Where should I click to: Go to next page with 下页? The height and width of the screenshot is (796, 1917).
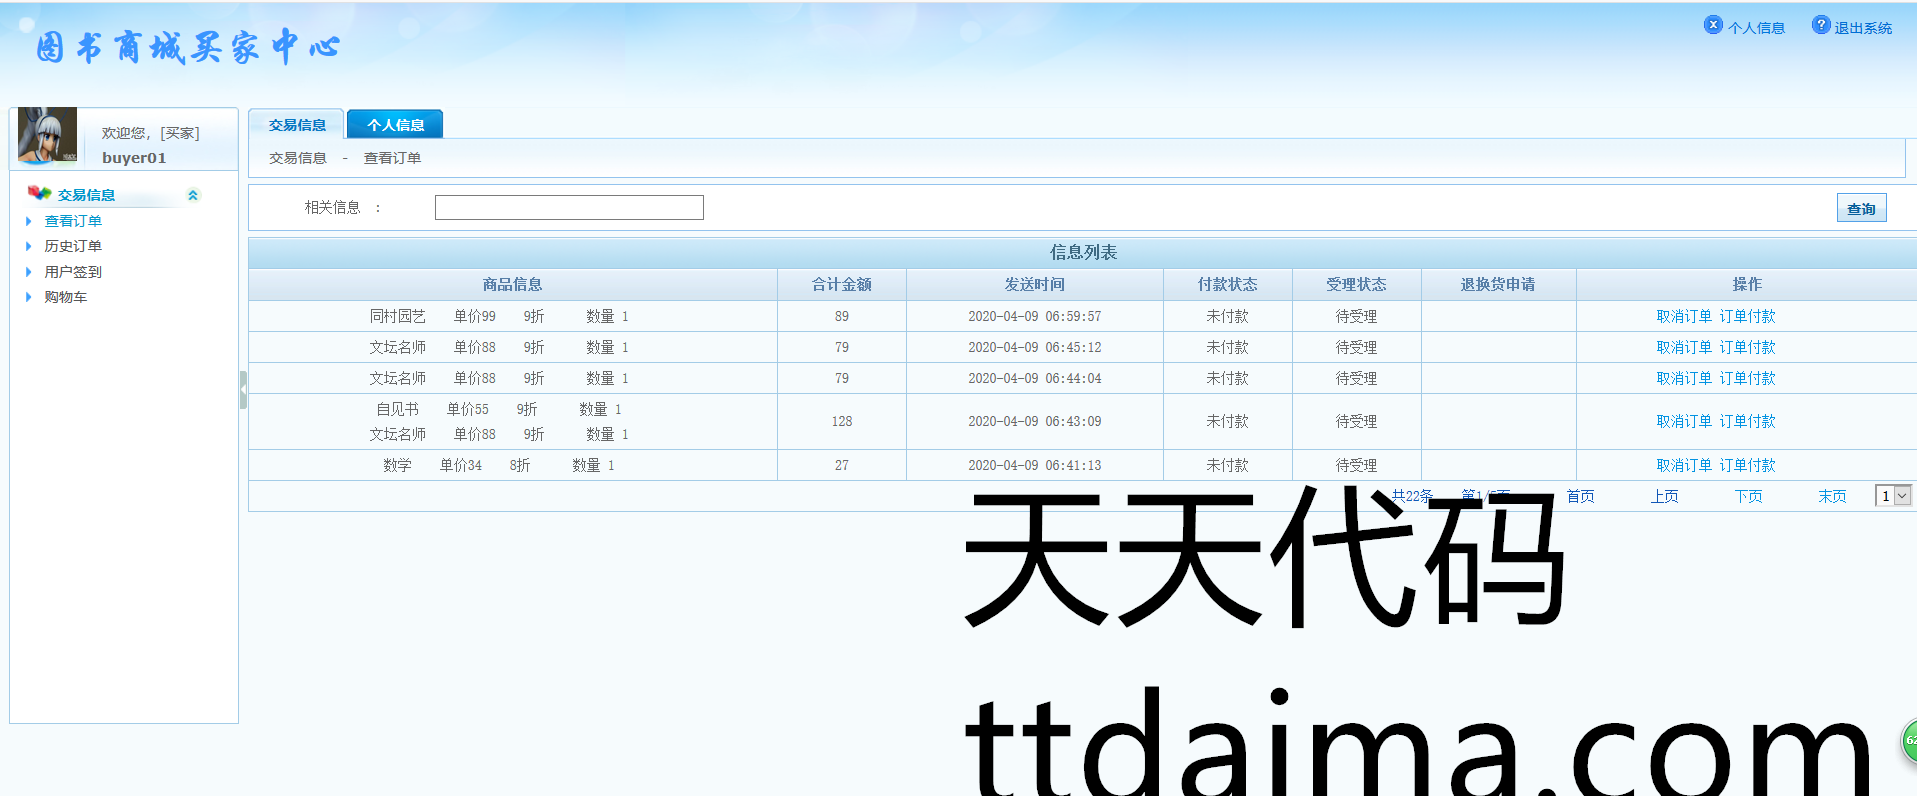[x=1748, y=496]
